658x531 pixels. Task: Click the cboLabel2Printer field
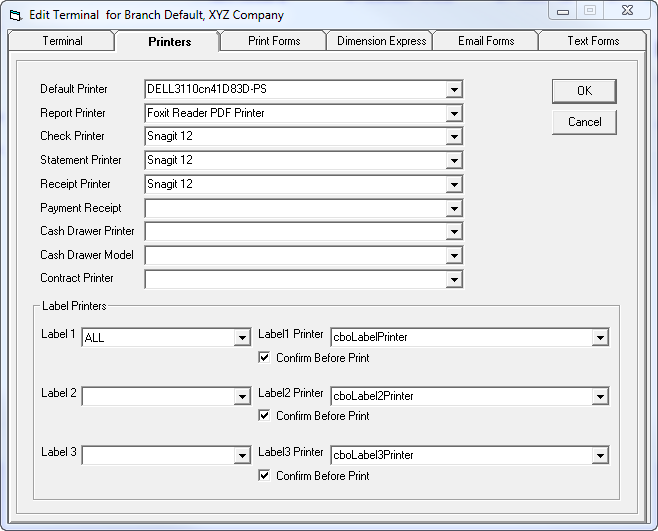470,396
